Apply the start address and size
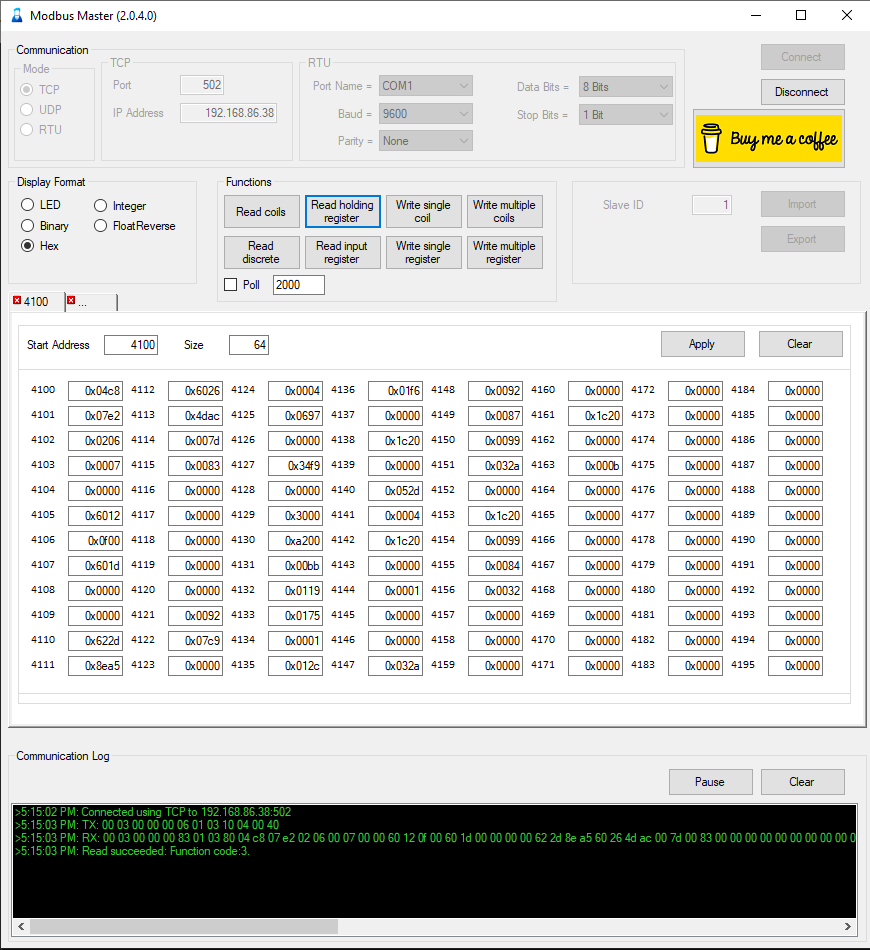 pyautogui.click(x=702, y=344)
